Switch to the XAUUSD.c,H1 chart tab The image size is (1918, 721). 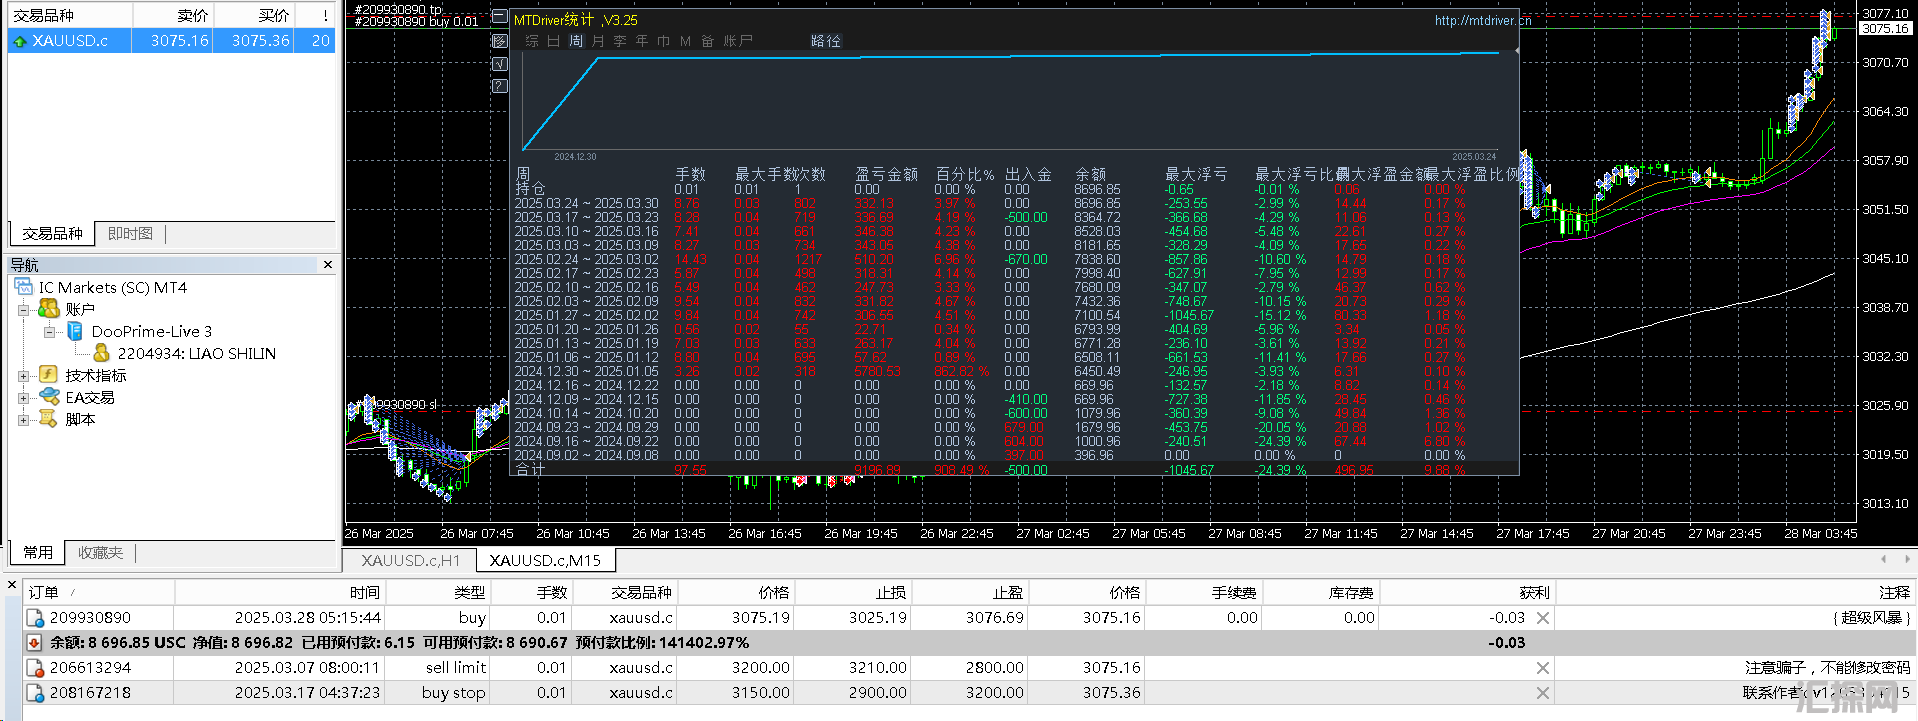click(410, 560)
